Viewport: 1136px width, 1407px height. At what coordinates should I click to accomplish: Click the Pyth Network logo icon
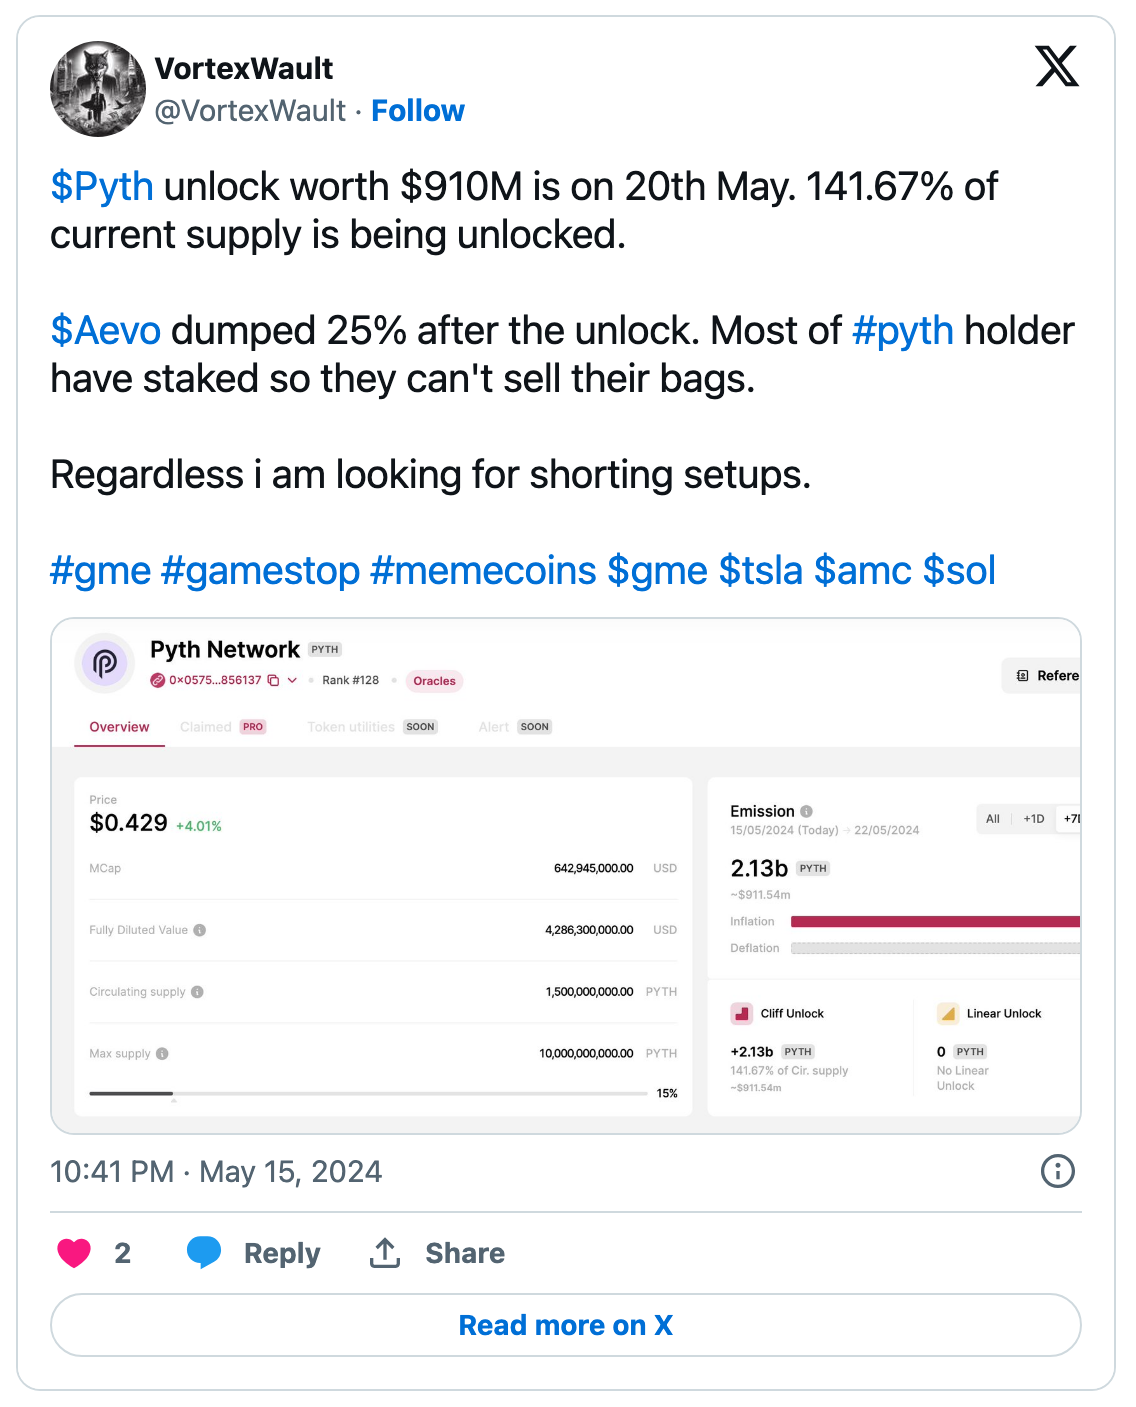[105, 663]
